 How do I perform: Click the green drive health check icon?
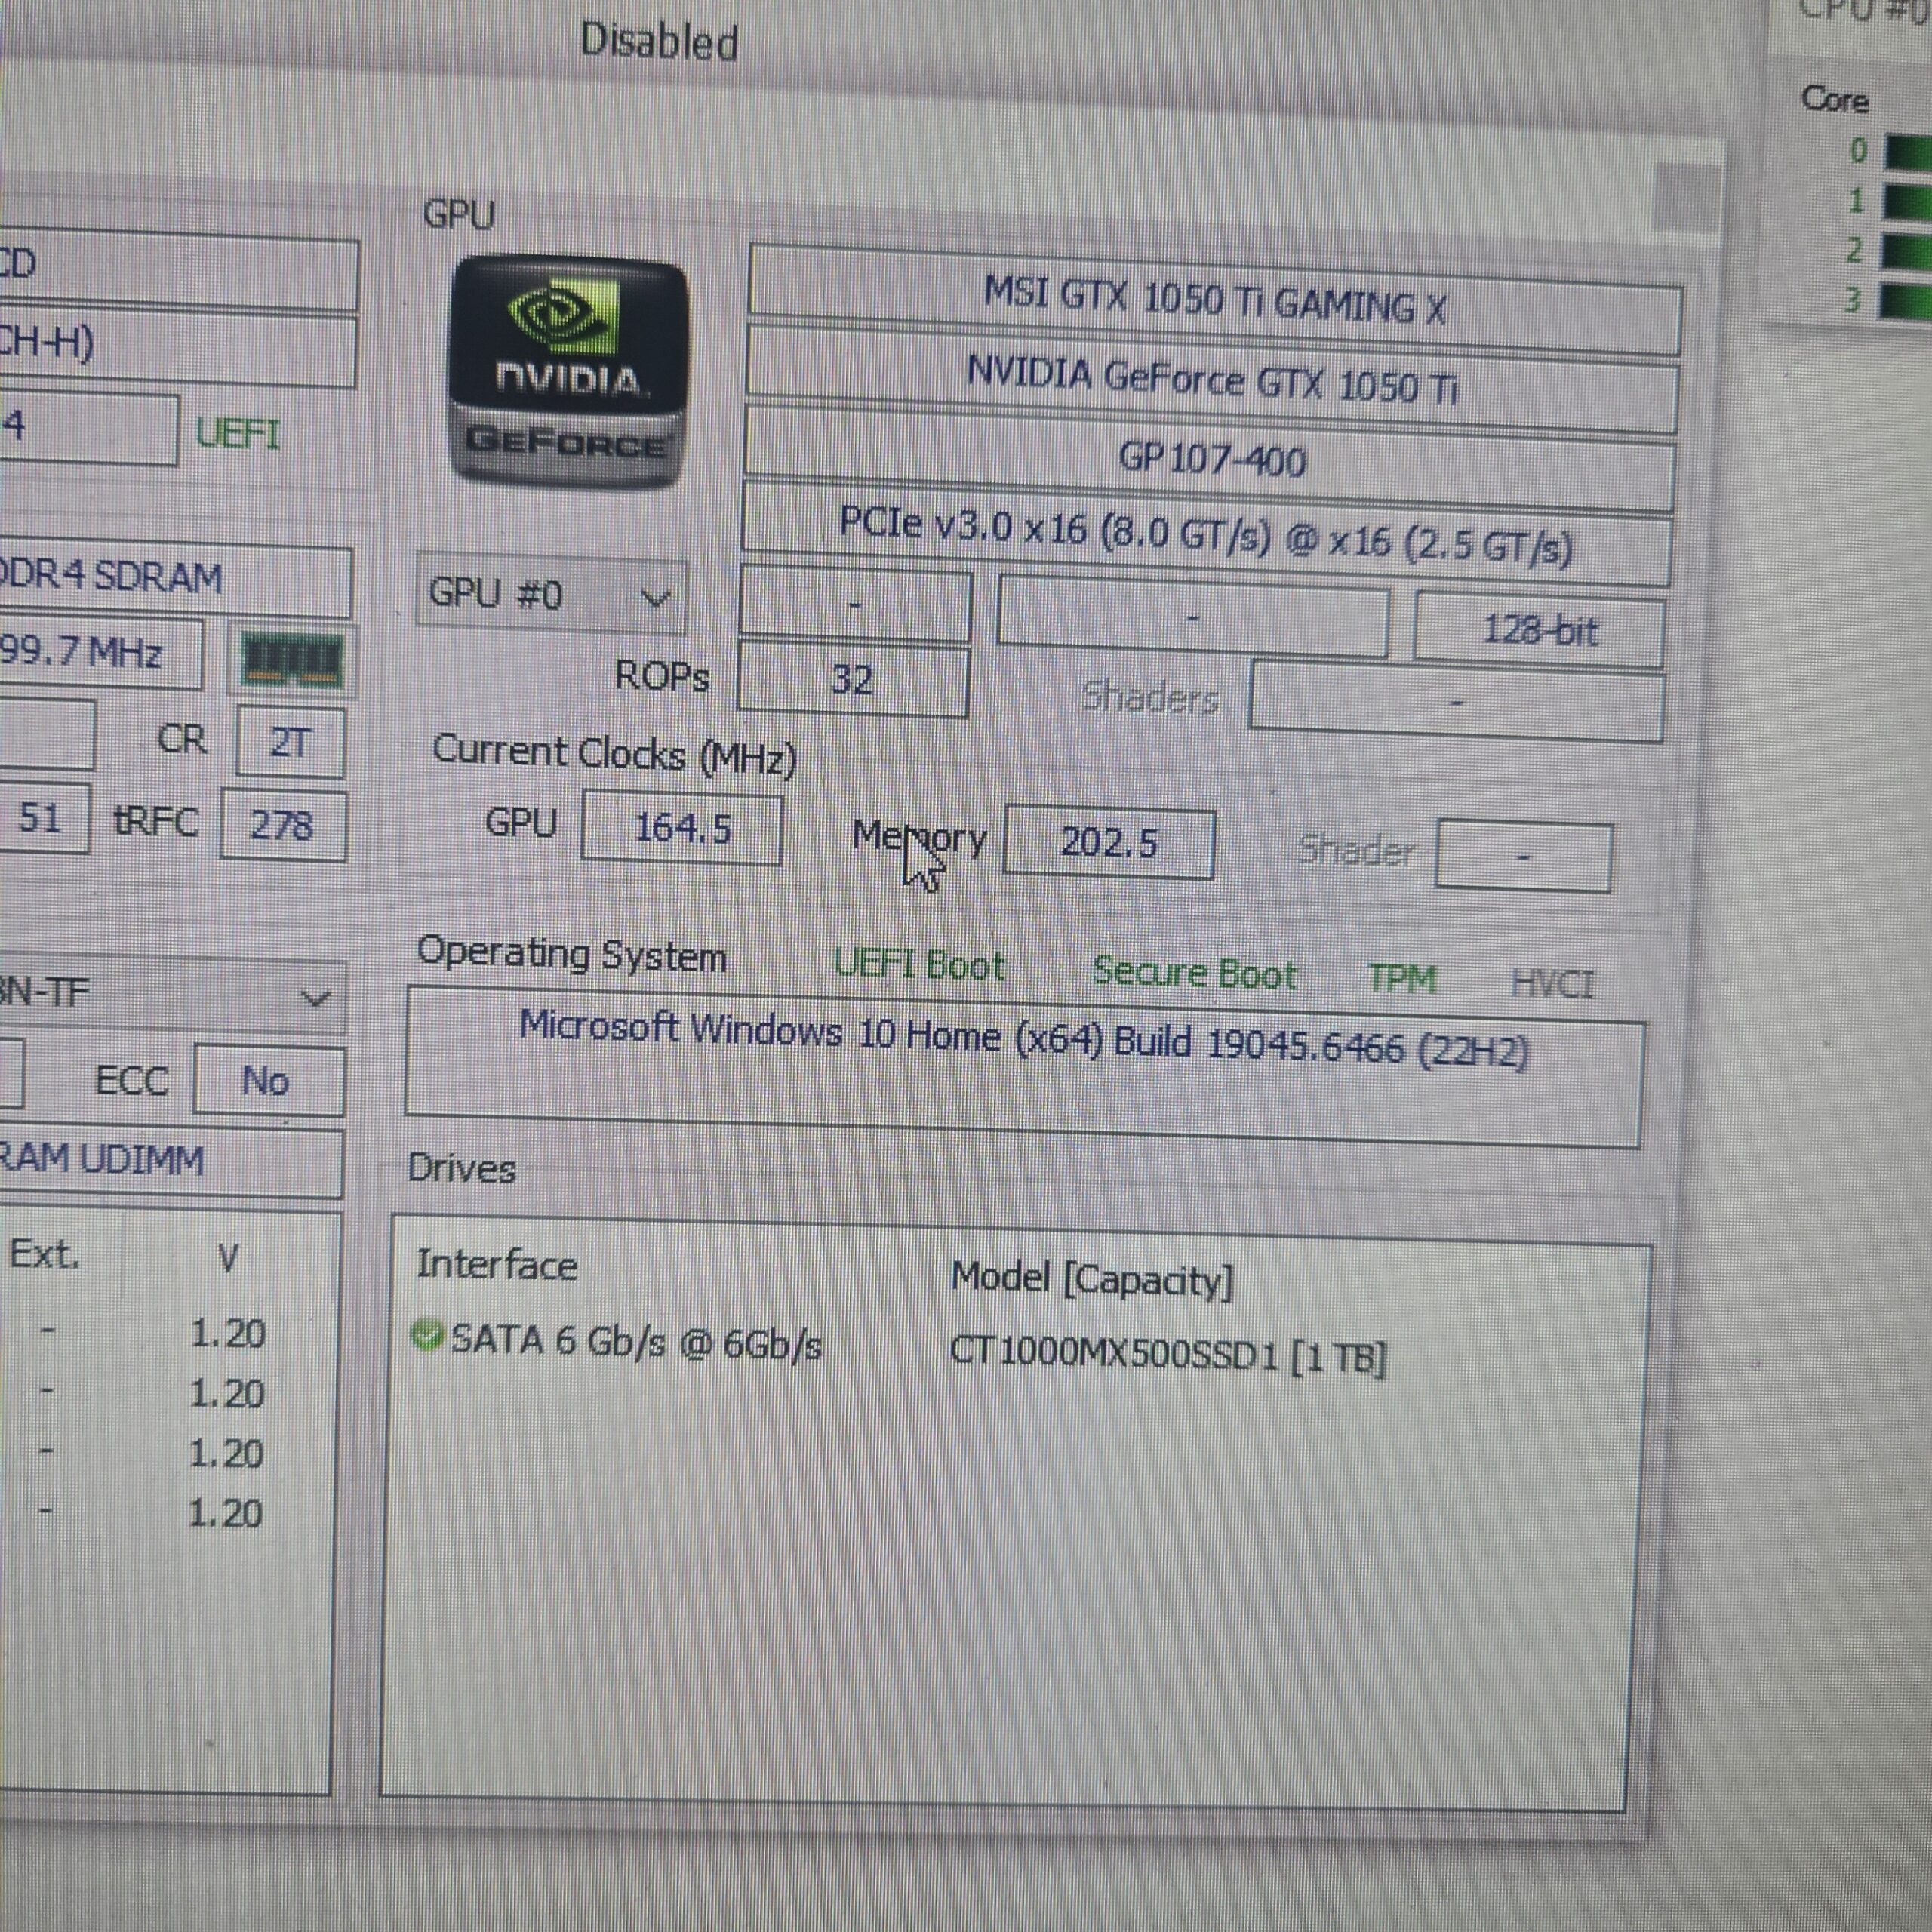428,1335
